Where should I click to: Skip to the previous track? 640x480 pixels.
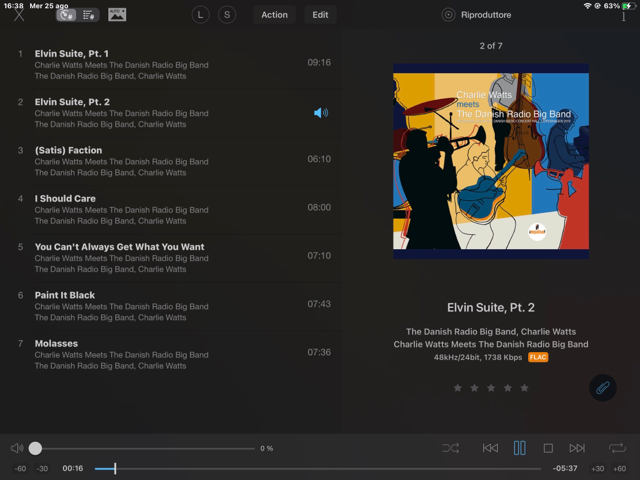pyautogui.click(x=490, y=448)
